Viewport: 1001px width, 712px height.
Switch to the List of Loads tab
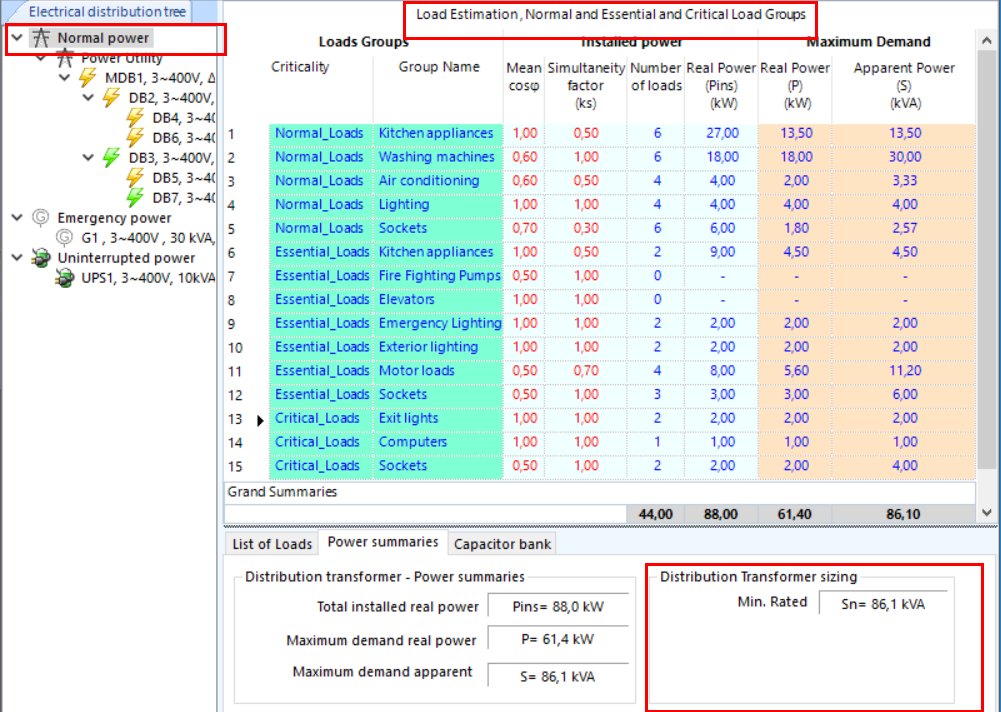270,543
